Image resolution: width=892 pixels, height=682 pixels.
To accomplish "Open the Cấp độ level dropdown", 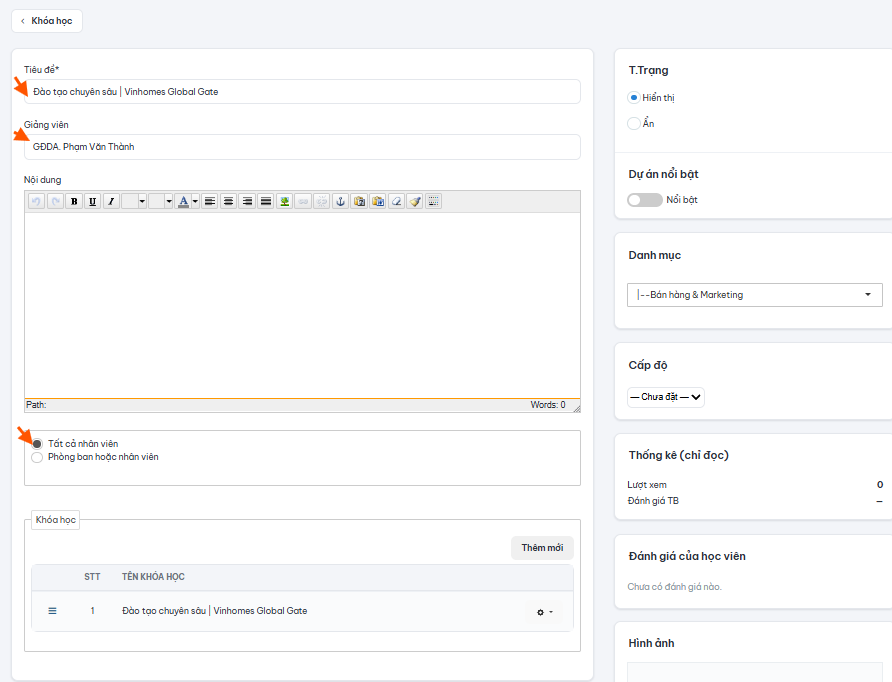I will [x=666, y=397].
